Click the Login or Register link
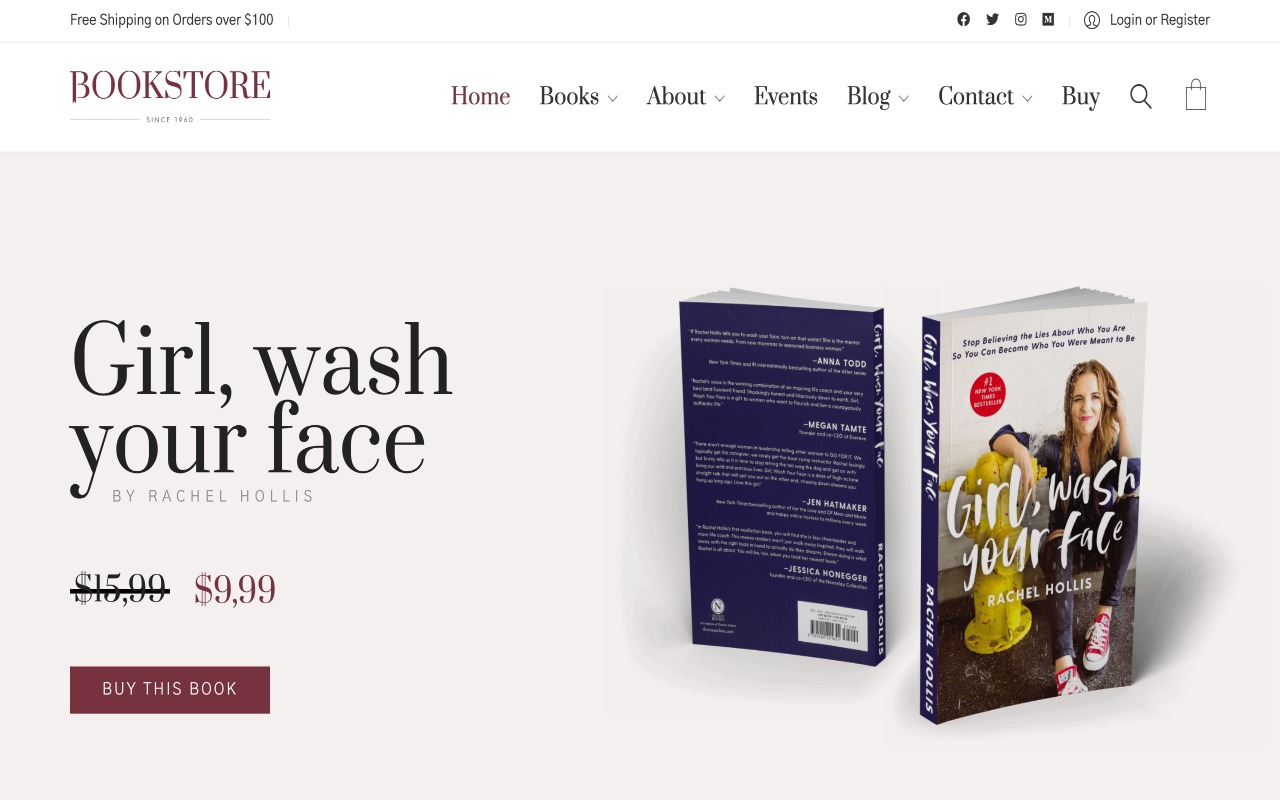1280x800 pixels. tap(1160, 20)
